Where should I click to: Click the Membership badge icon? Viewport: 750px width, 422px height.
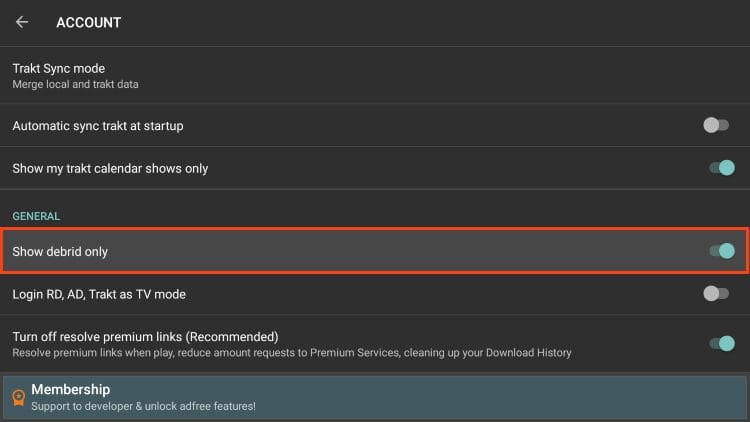point(17,398)
